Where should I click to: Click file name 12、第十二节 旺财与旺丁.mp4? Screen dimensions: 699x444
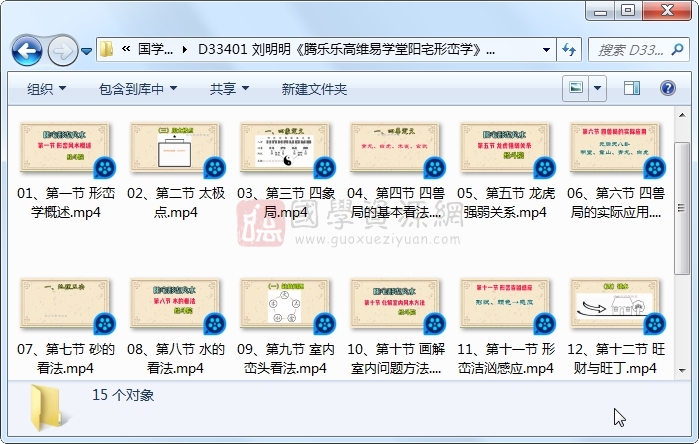point(616,358)
